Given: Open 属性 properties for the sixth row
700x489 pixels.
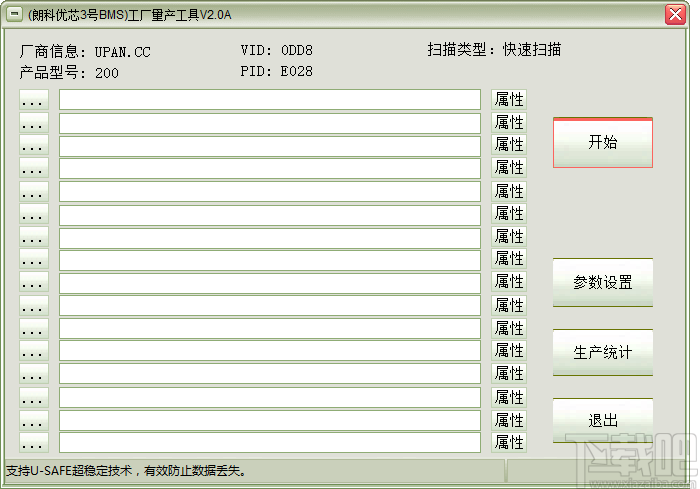Looking at the screenshot, I should click(x=509, y=213).
